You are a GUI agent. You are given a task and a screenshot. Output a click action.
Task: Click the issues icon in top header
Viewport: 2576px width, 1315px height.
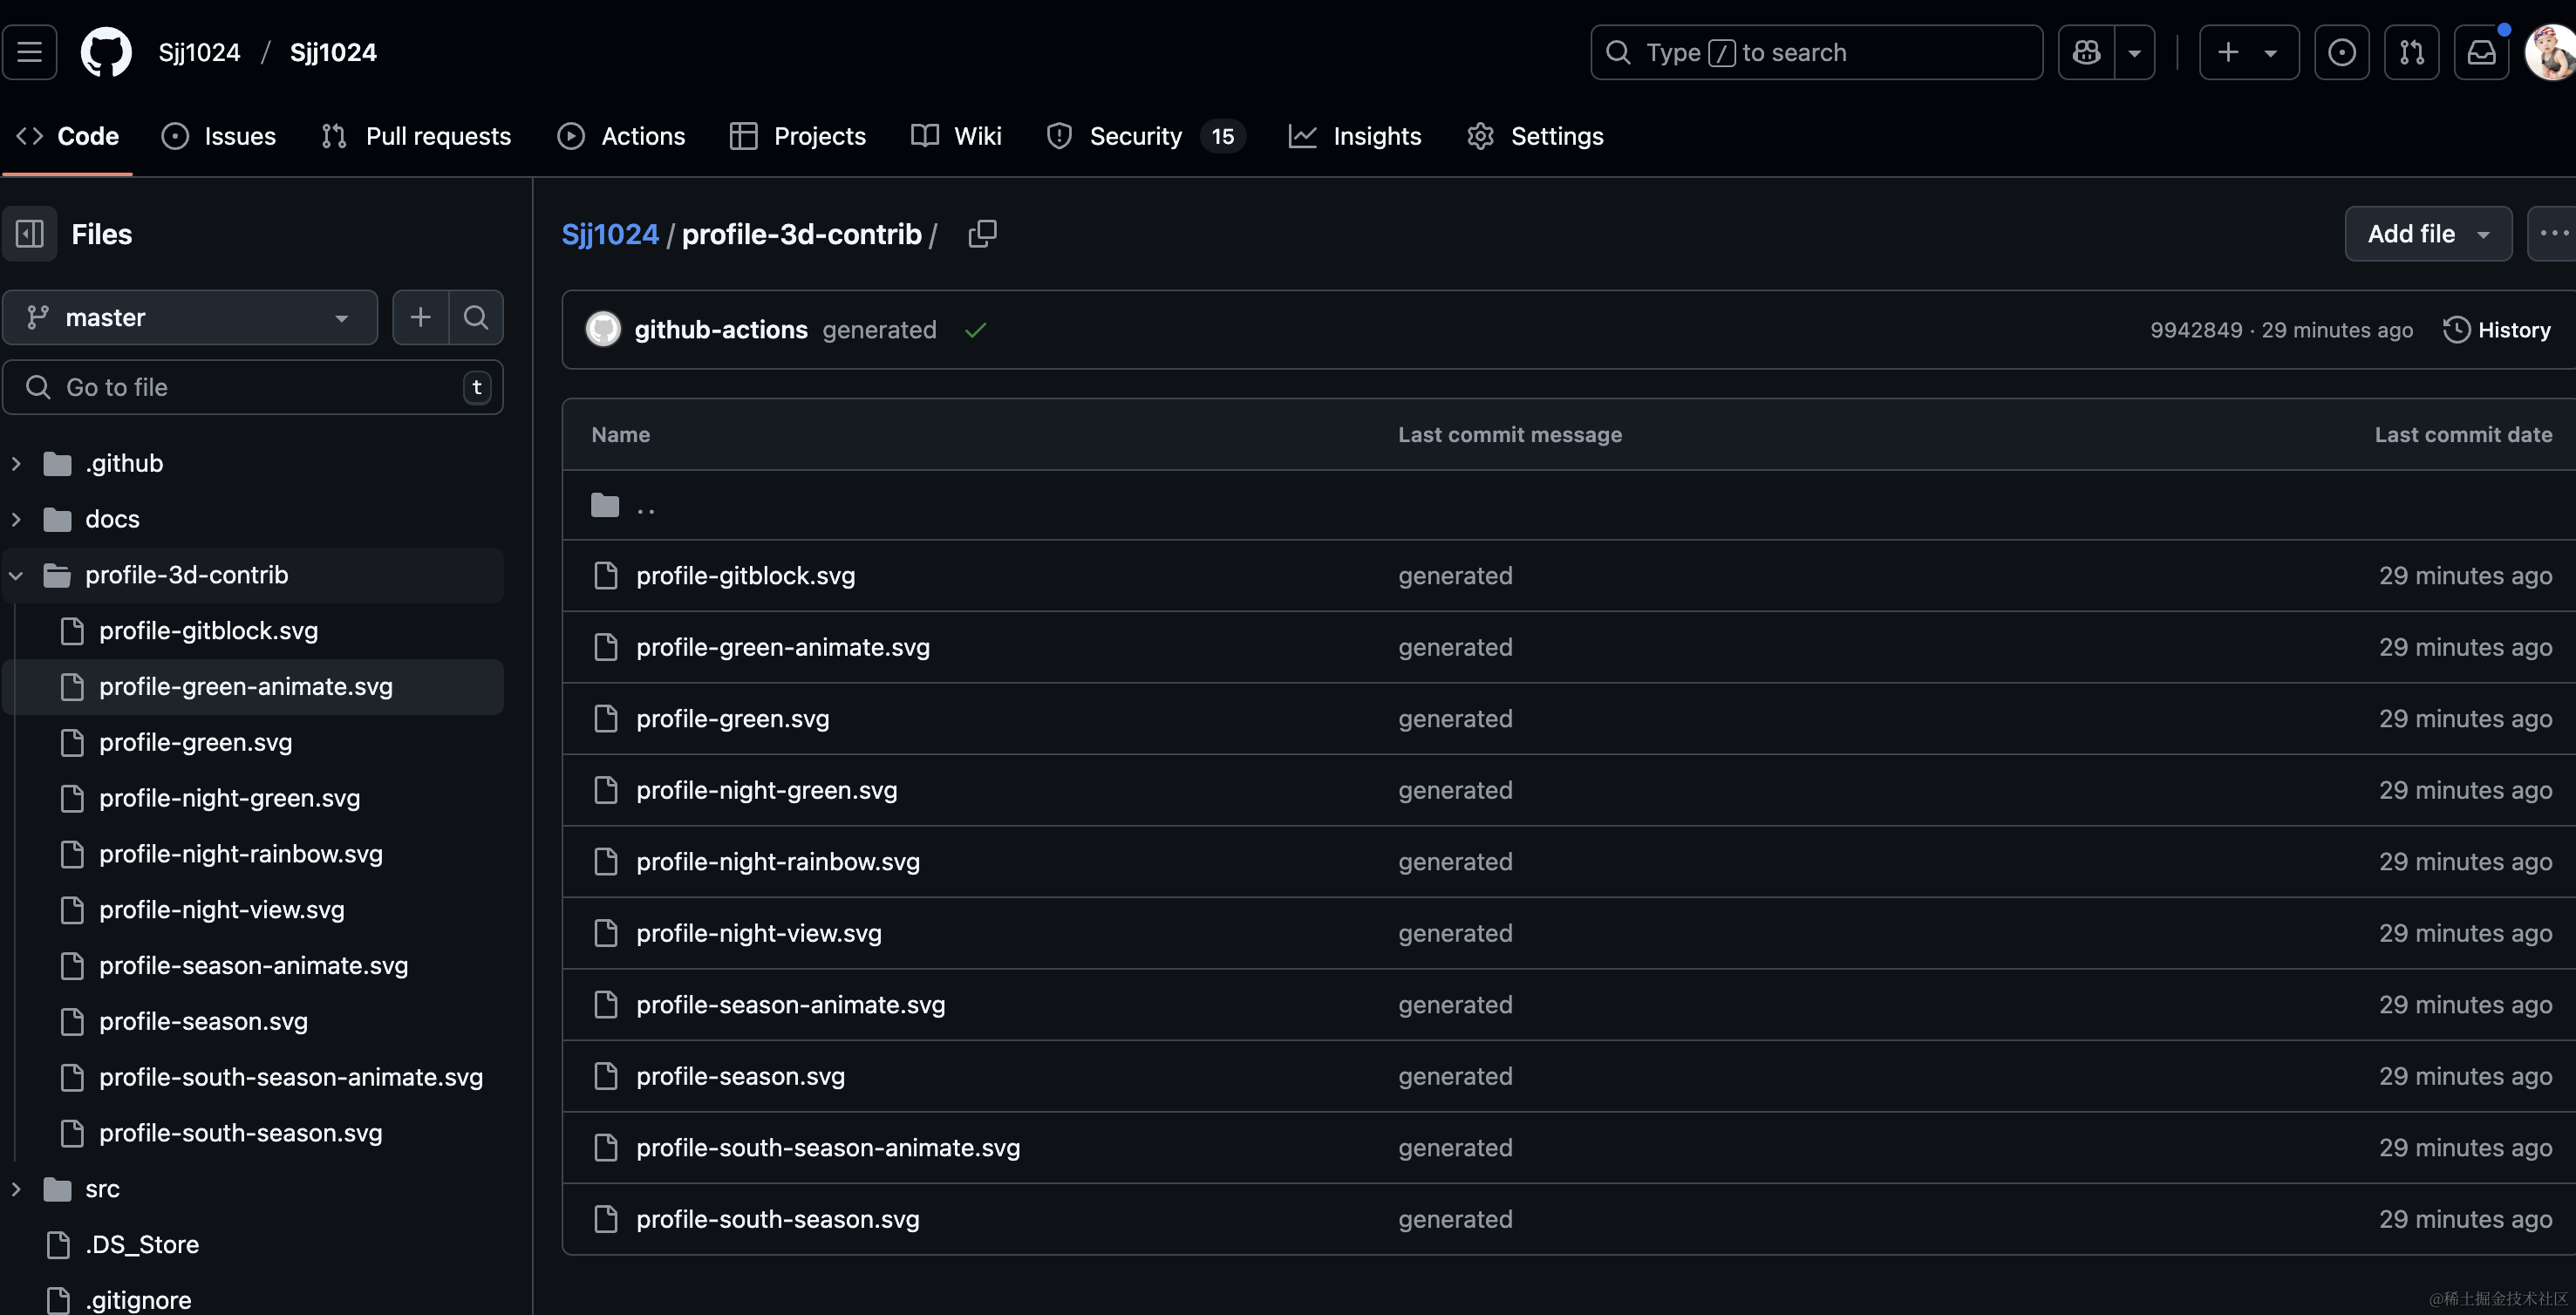click(x=2341, y=52)
